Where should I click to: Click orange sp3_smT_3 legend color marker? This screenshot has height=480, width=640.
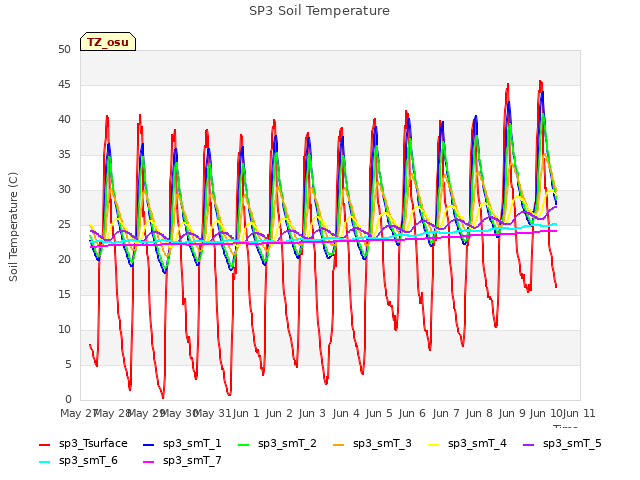point(339,444)
